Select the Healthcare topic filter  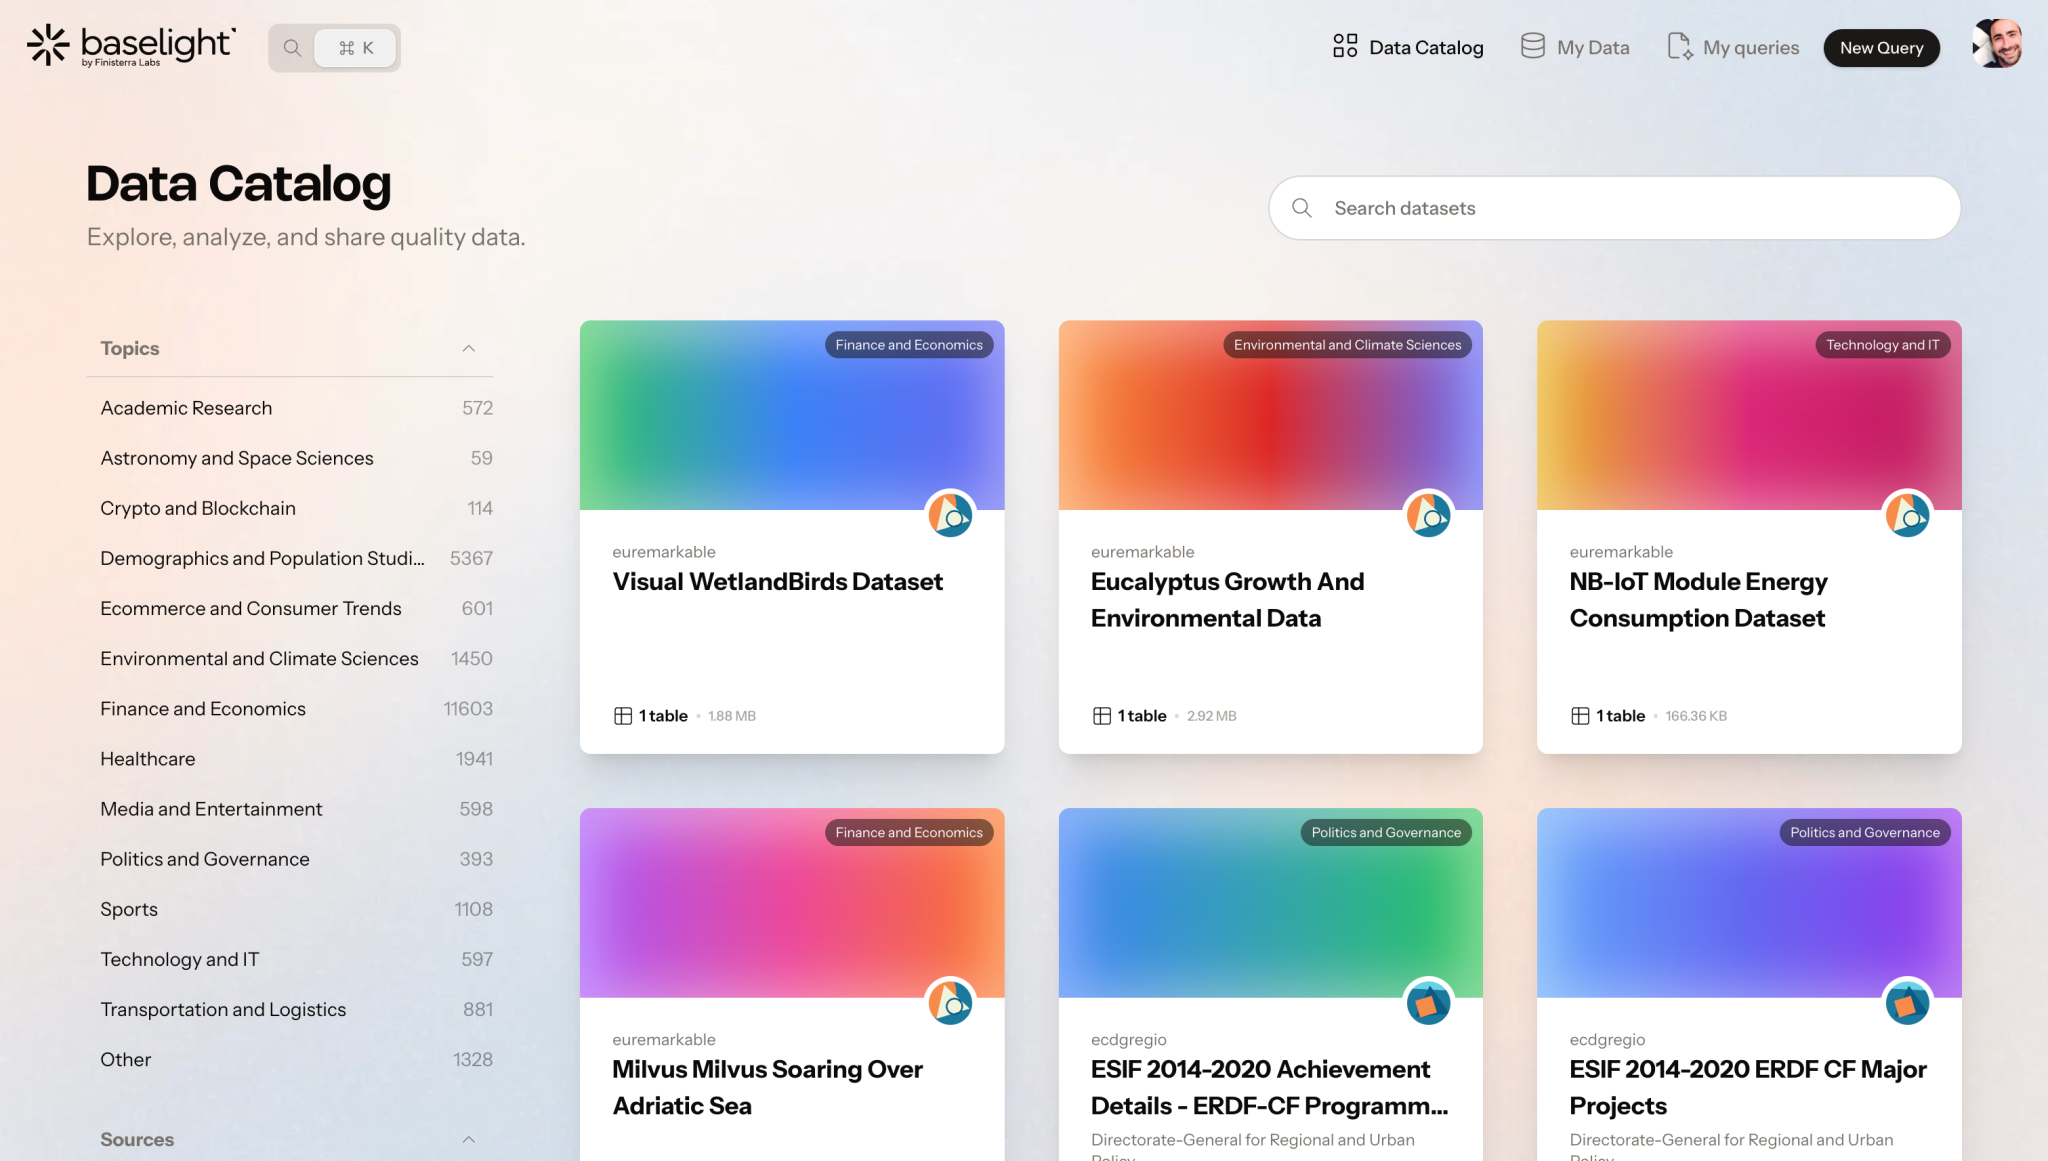pos(147,758)
